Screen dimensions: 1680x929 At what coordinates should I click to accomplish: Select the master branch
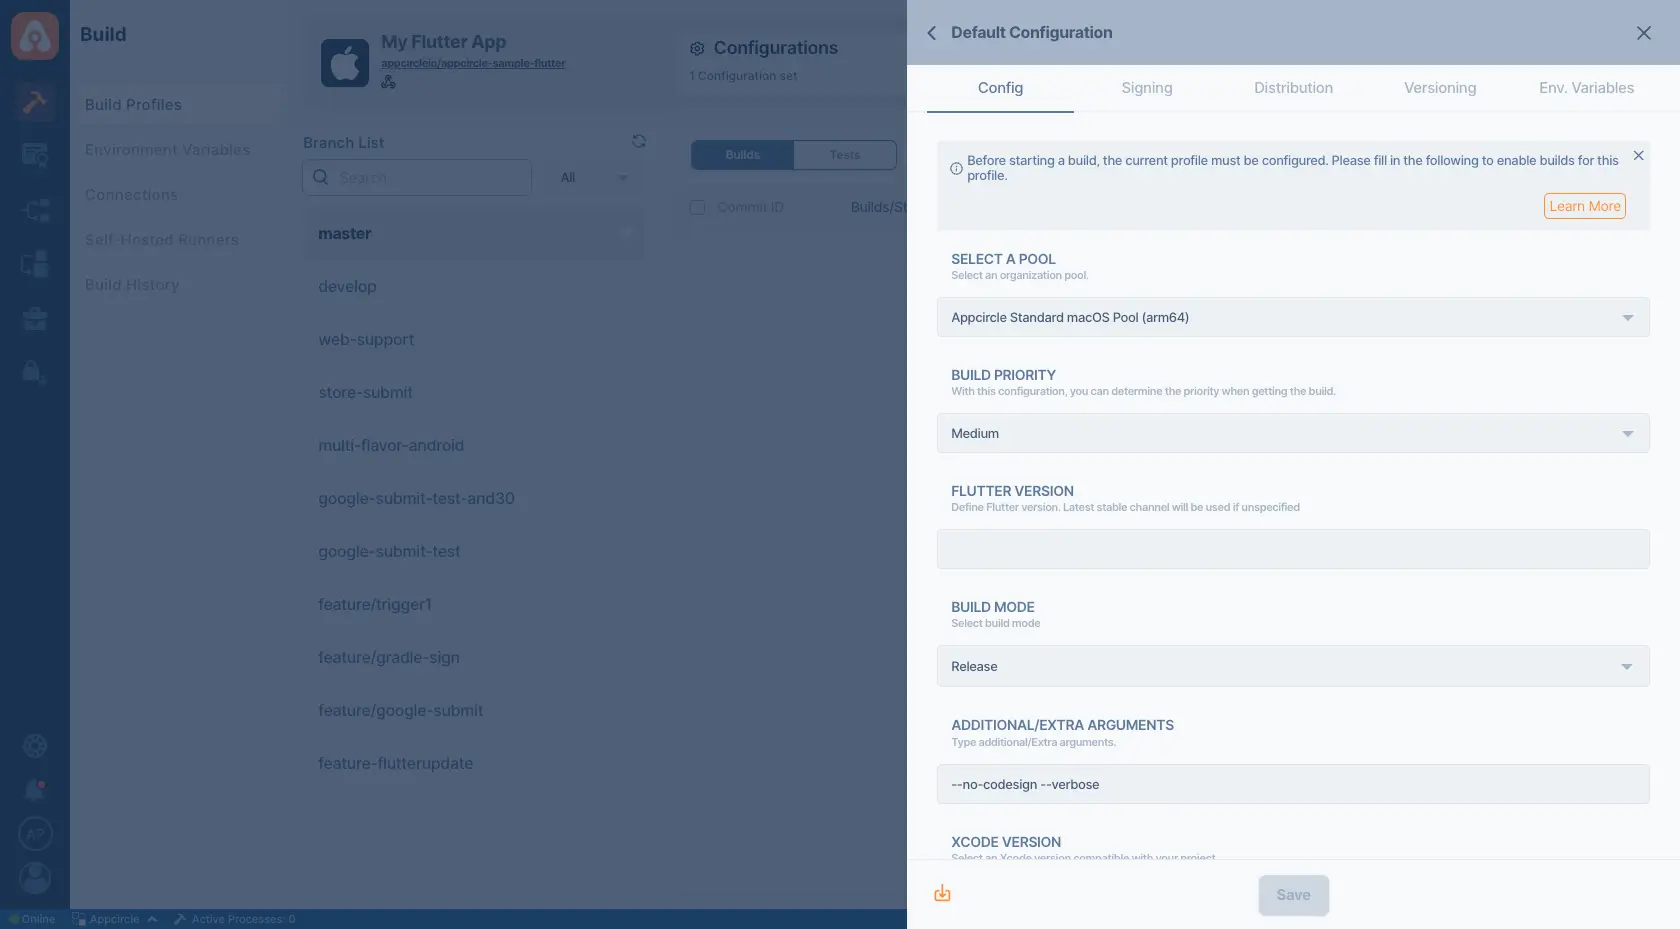tap(473, 233)
